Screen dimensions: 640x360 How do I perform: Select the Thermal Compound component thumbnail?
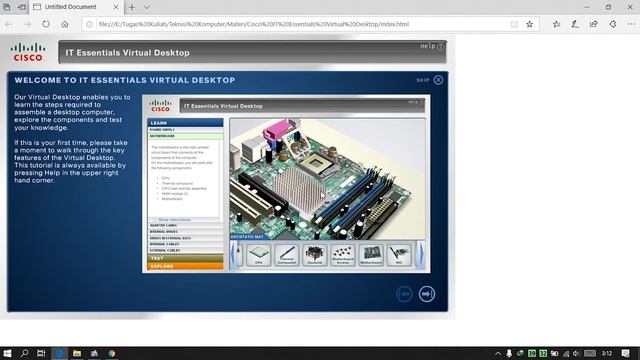click(287, 255)
